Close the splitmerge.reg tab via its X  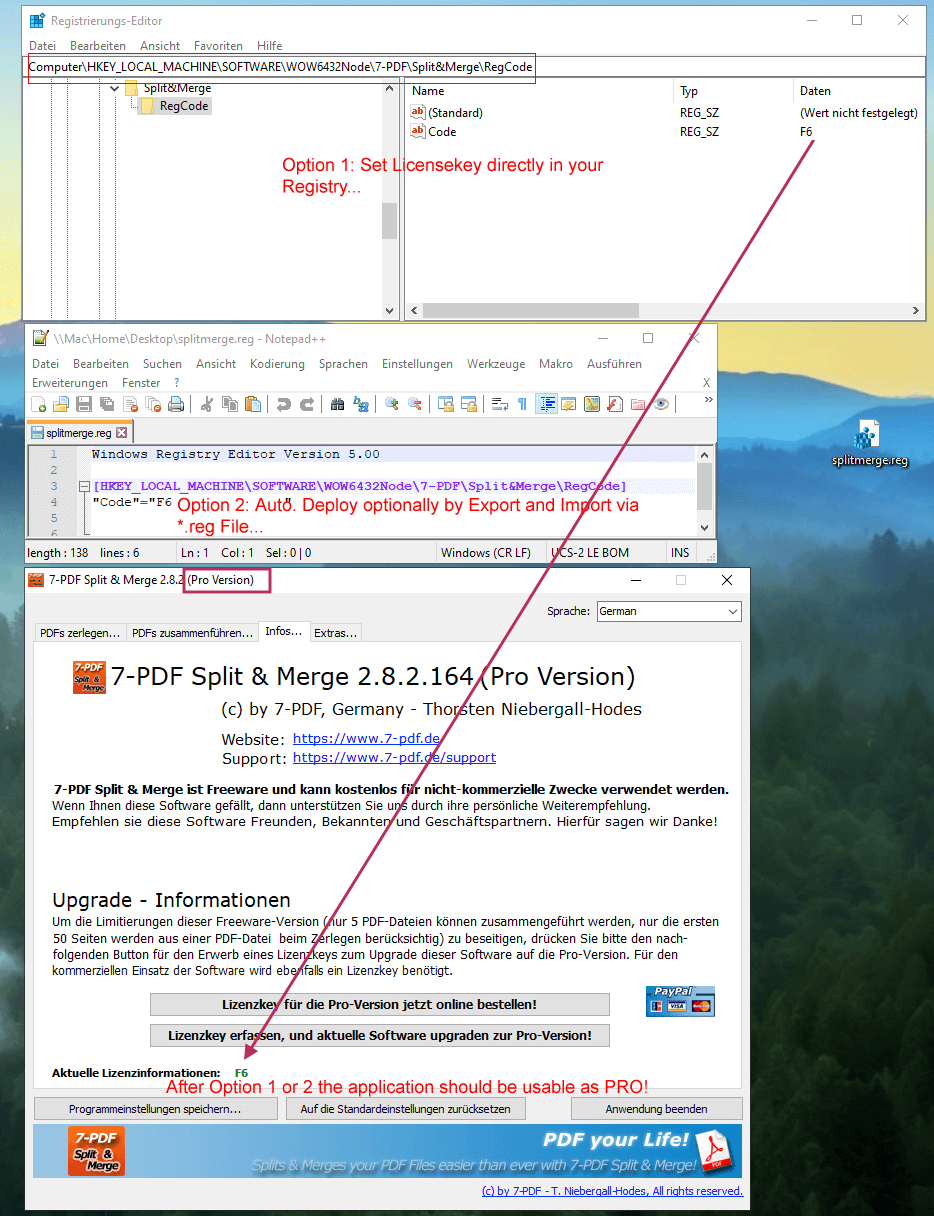coord(122,433)
